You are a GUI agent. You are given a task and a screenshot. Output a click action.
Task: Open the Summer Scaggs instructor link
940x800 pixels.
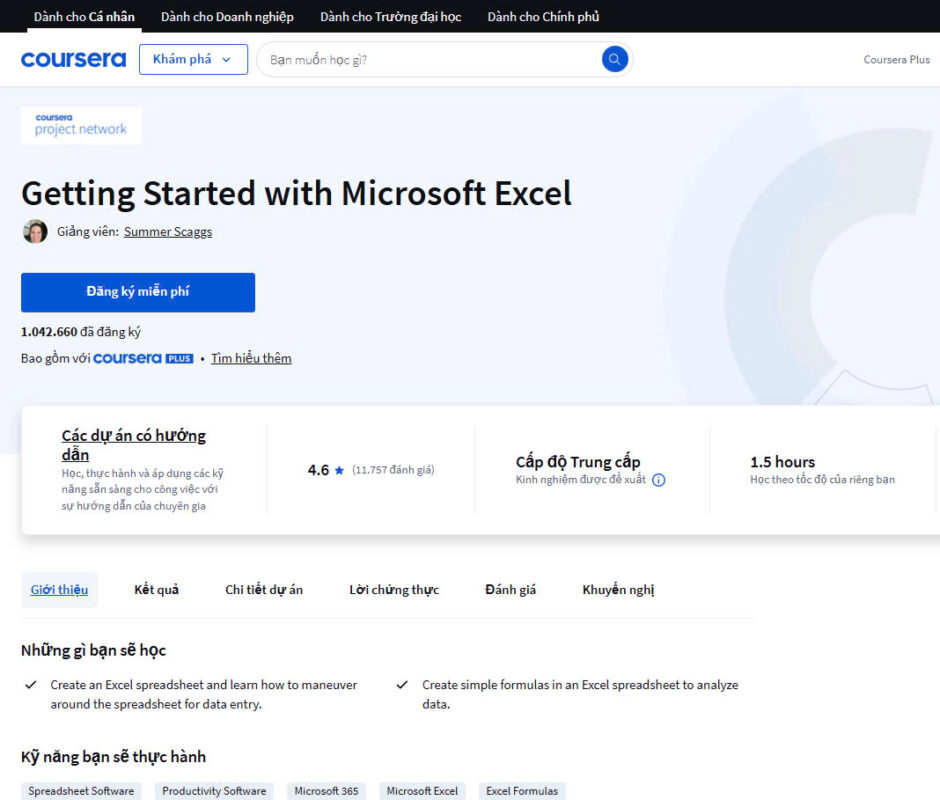coord(168,231)
